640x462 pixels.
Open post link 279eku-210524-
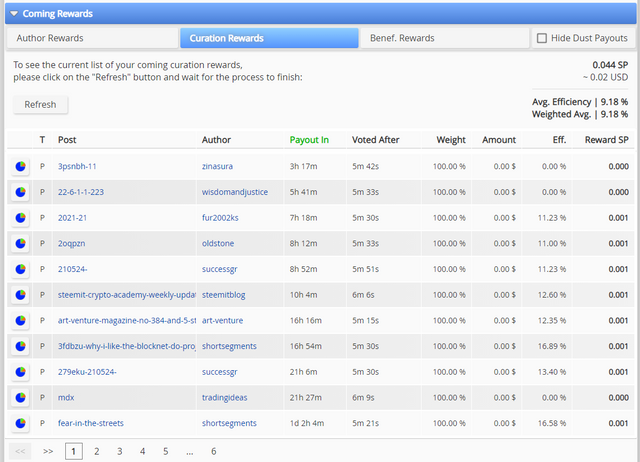(x=87, y=372)
